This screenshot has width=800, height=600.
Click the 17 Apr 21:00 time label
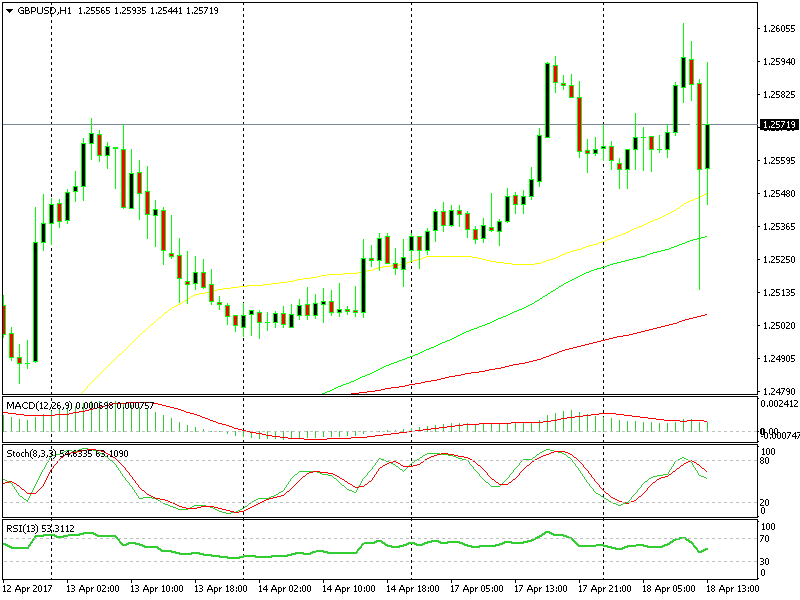(605, 589)
